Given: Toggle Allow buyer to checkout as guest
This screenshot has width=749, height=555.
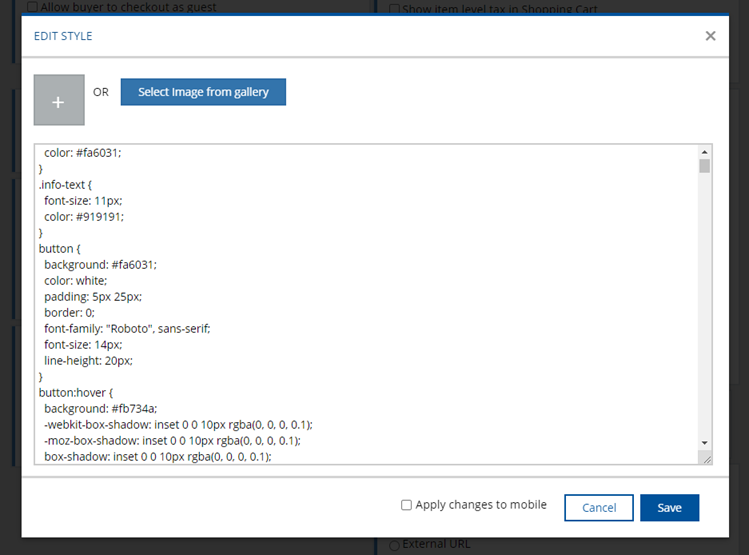Looking at the screenshot, I should (x=33, y=8).
